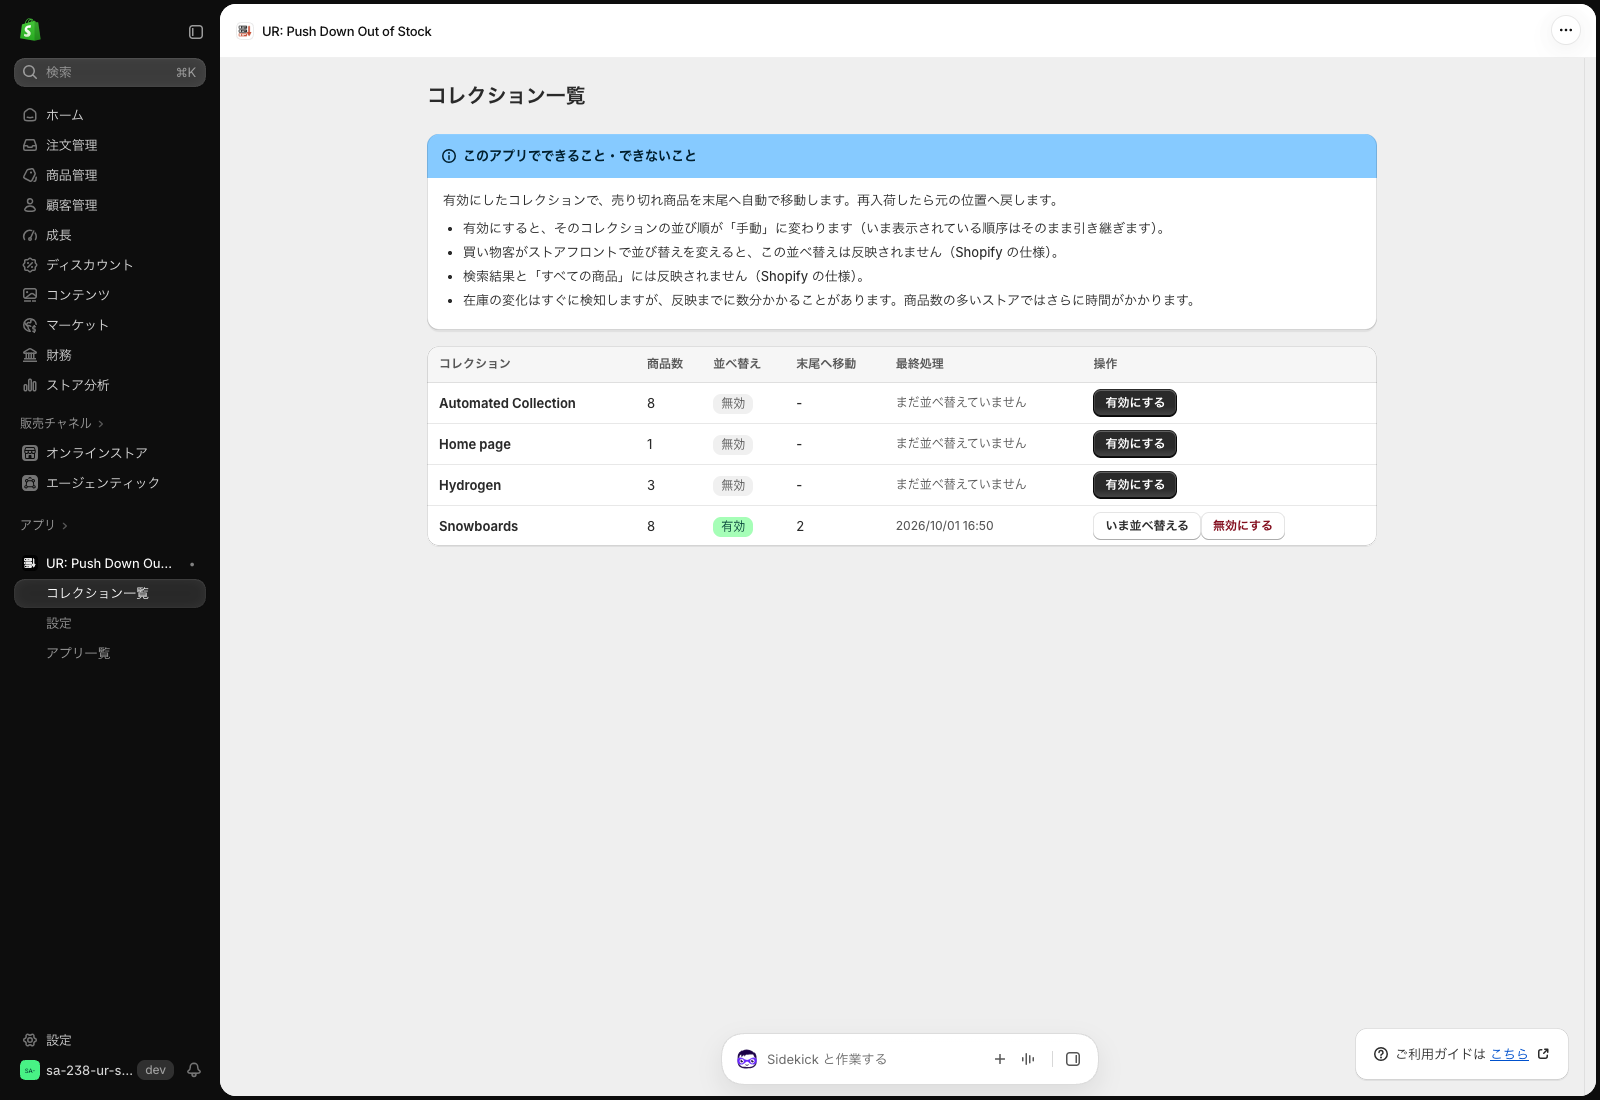This screenshot has height=1100, width=1600.
Task: Open コンテンツ content icon
Action: pyautogui.click(x=30, y=295)
